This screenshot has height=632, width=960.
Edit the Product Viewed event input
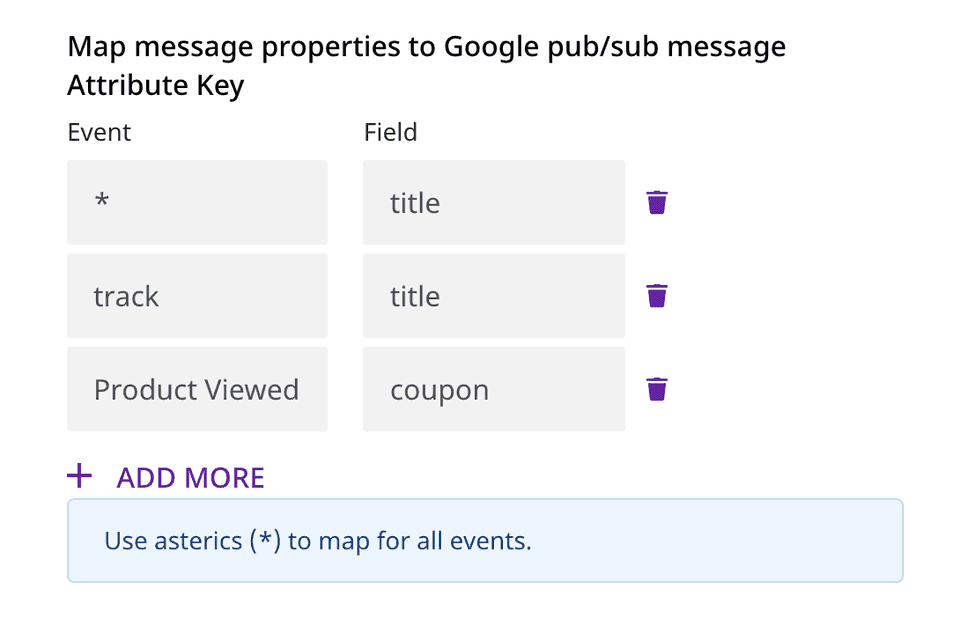point(197,389)
